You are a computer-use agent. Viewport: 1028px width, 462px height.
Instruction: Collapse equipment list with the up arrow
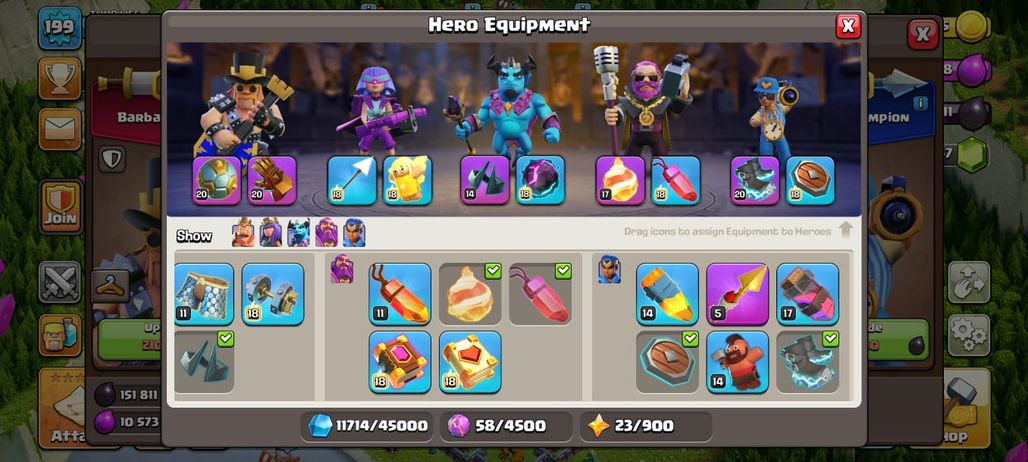pos(846,231)
